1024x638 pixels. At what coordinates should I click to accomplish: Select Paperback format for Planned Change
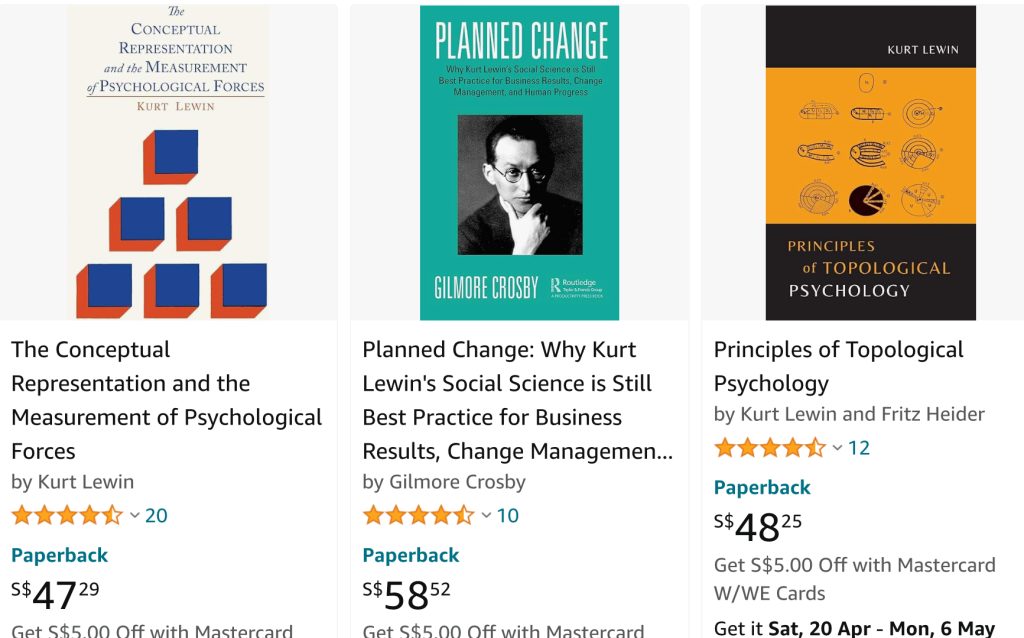(x=410, y=555)
